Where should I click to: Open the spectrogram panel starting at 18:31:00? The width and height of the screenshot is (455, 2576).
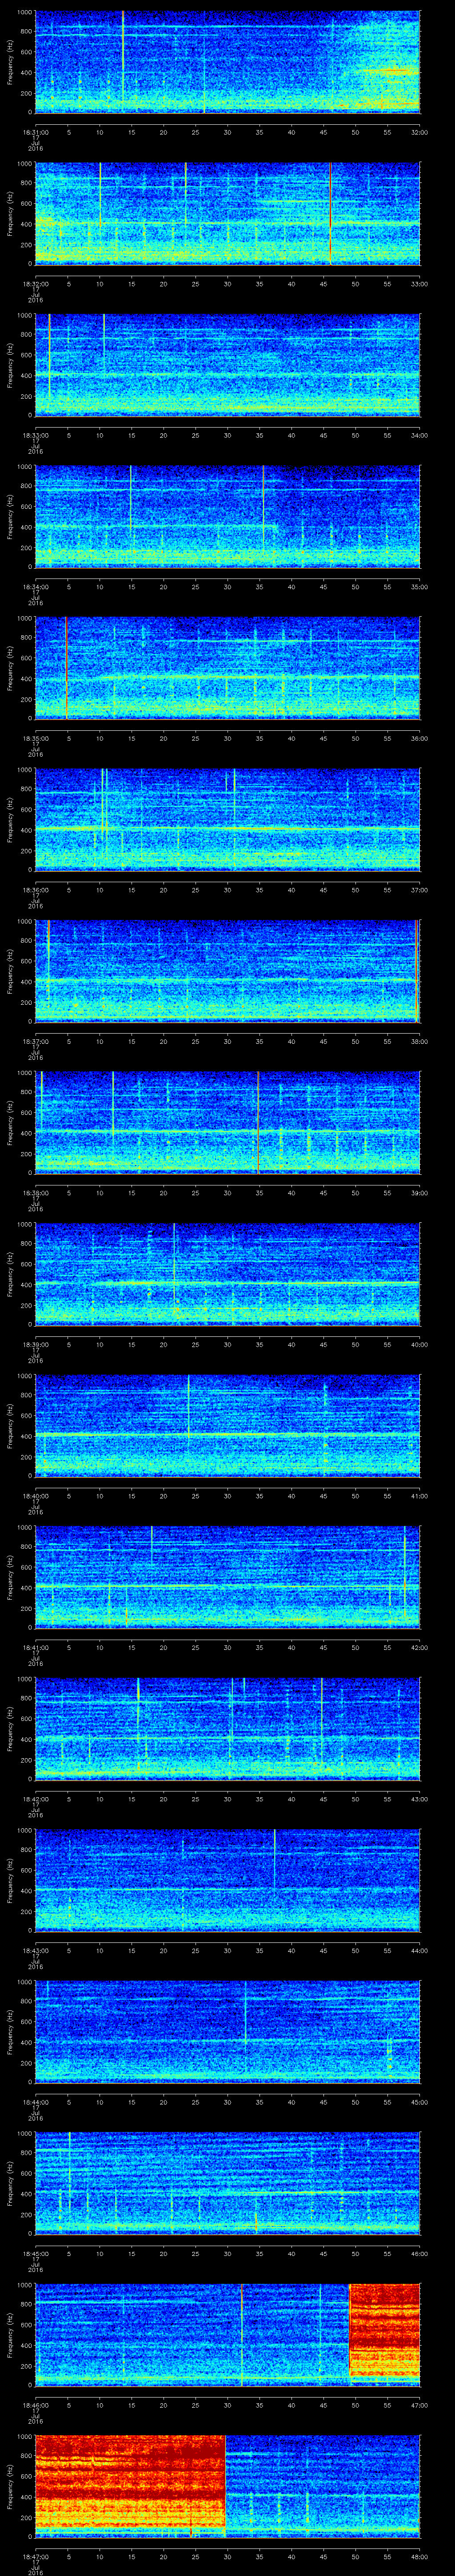pos(228,62)
